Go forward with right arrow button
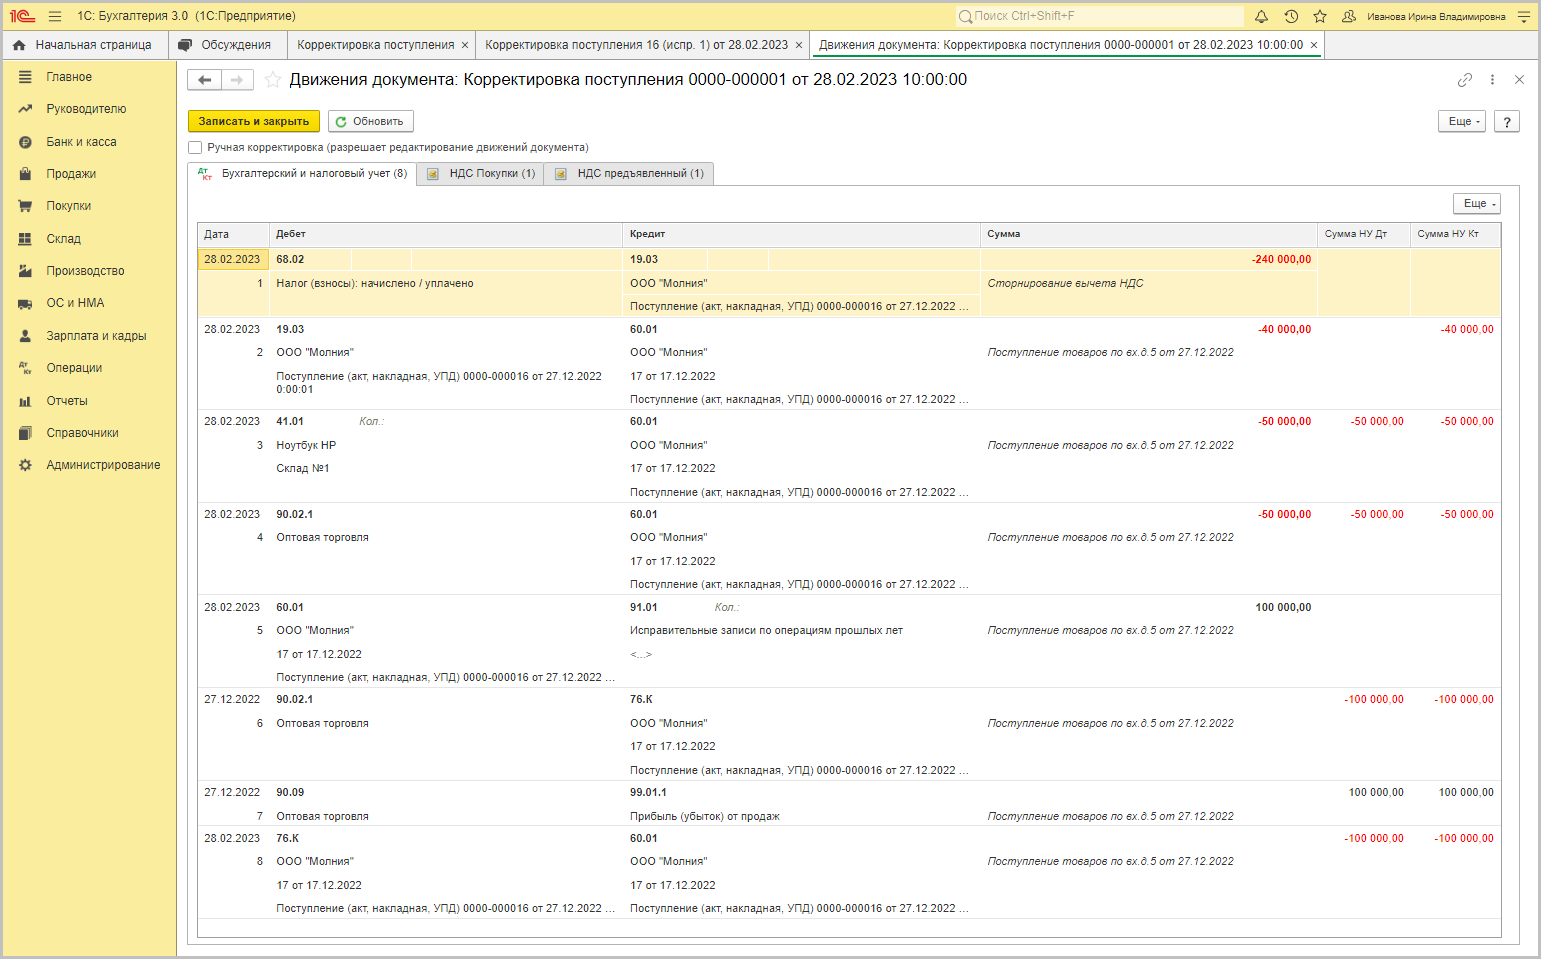The image size is (1541, 959). 237,80
